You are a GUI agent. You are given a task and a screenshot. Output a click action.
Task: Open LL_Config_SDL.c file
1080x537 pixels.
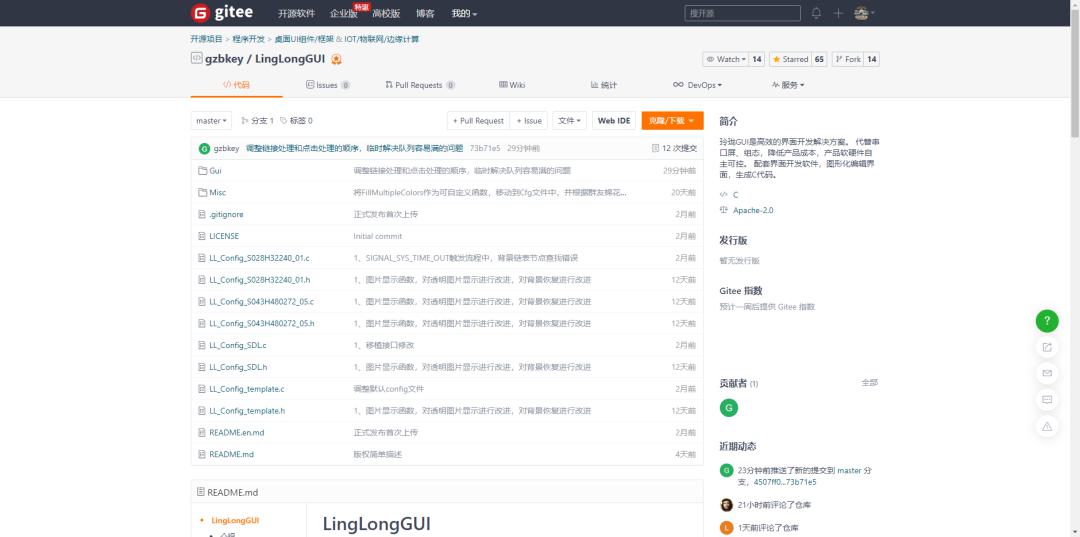238,345
